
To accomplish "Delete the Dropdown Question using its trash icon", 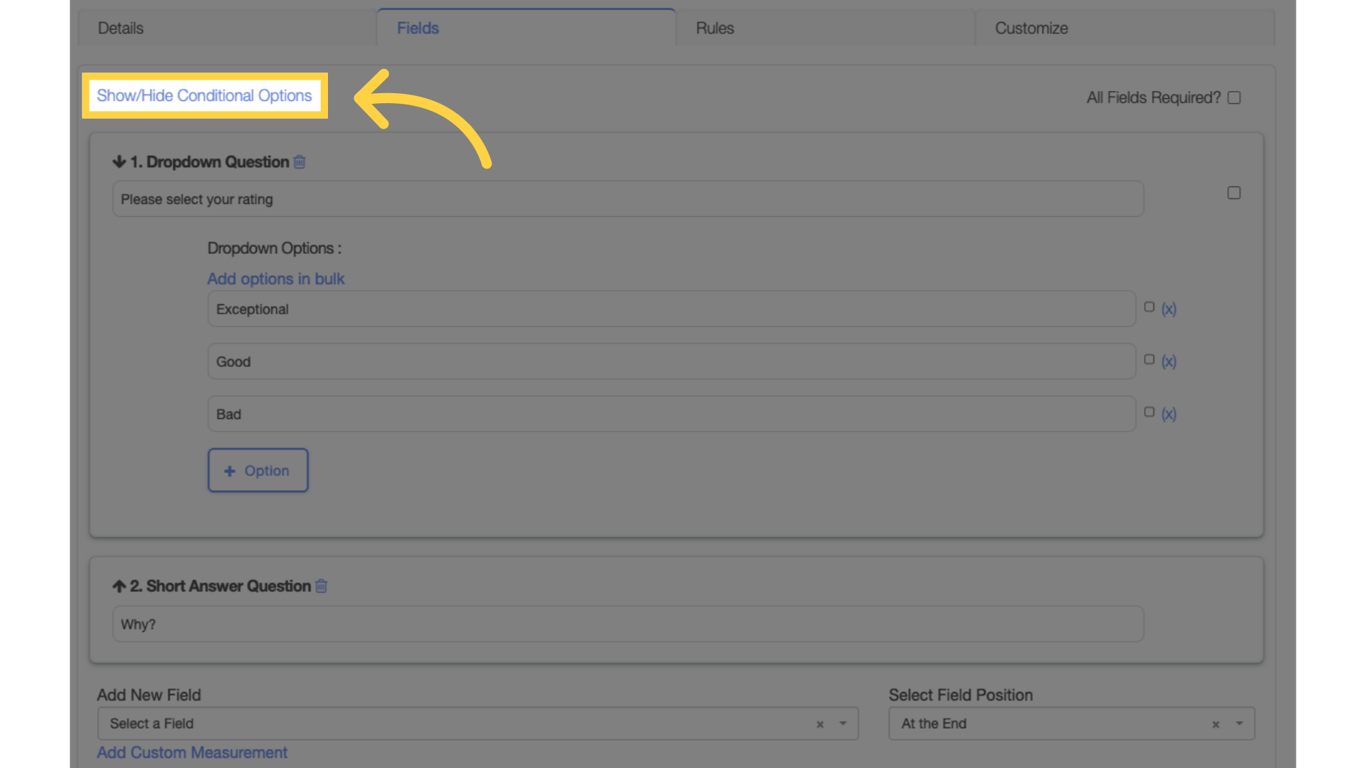I will 298,161.
